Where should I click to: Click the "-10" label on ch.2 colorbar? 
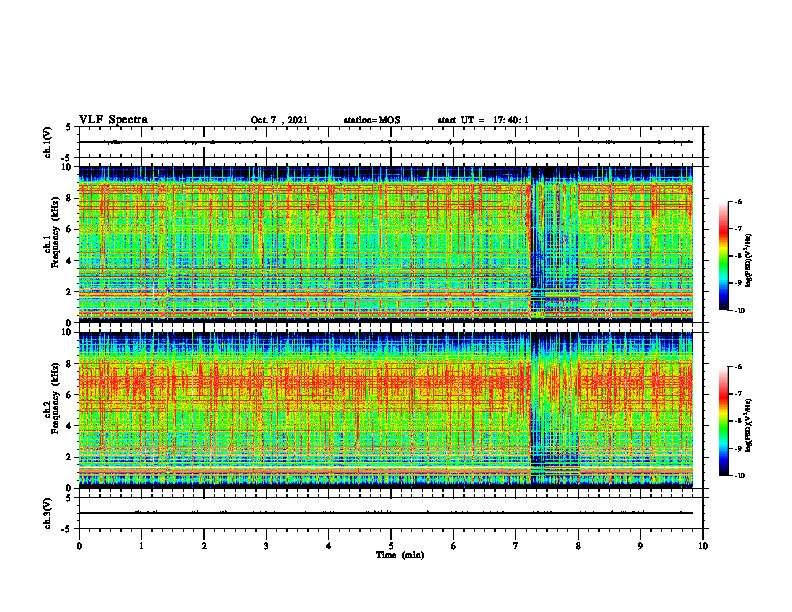pos(739,476)
